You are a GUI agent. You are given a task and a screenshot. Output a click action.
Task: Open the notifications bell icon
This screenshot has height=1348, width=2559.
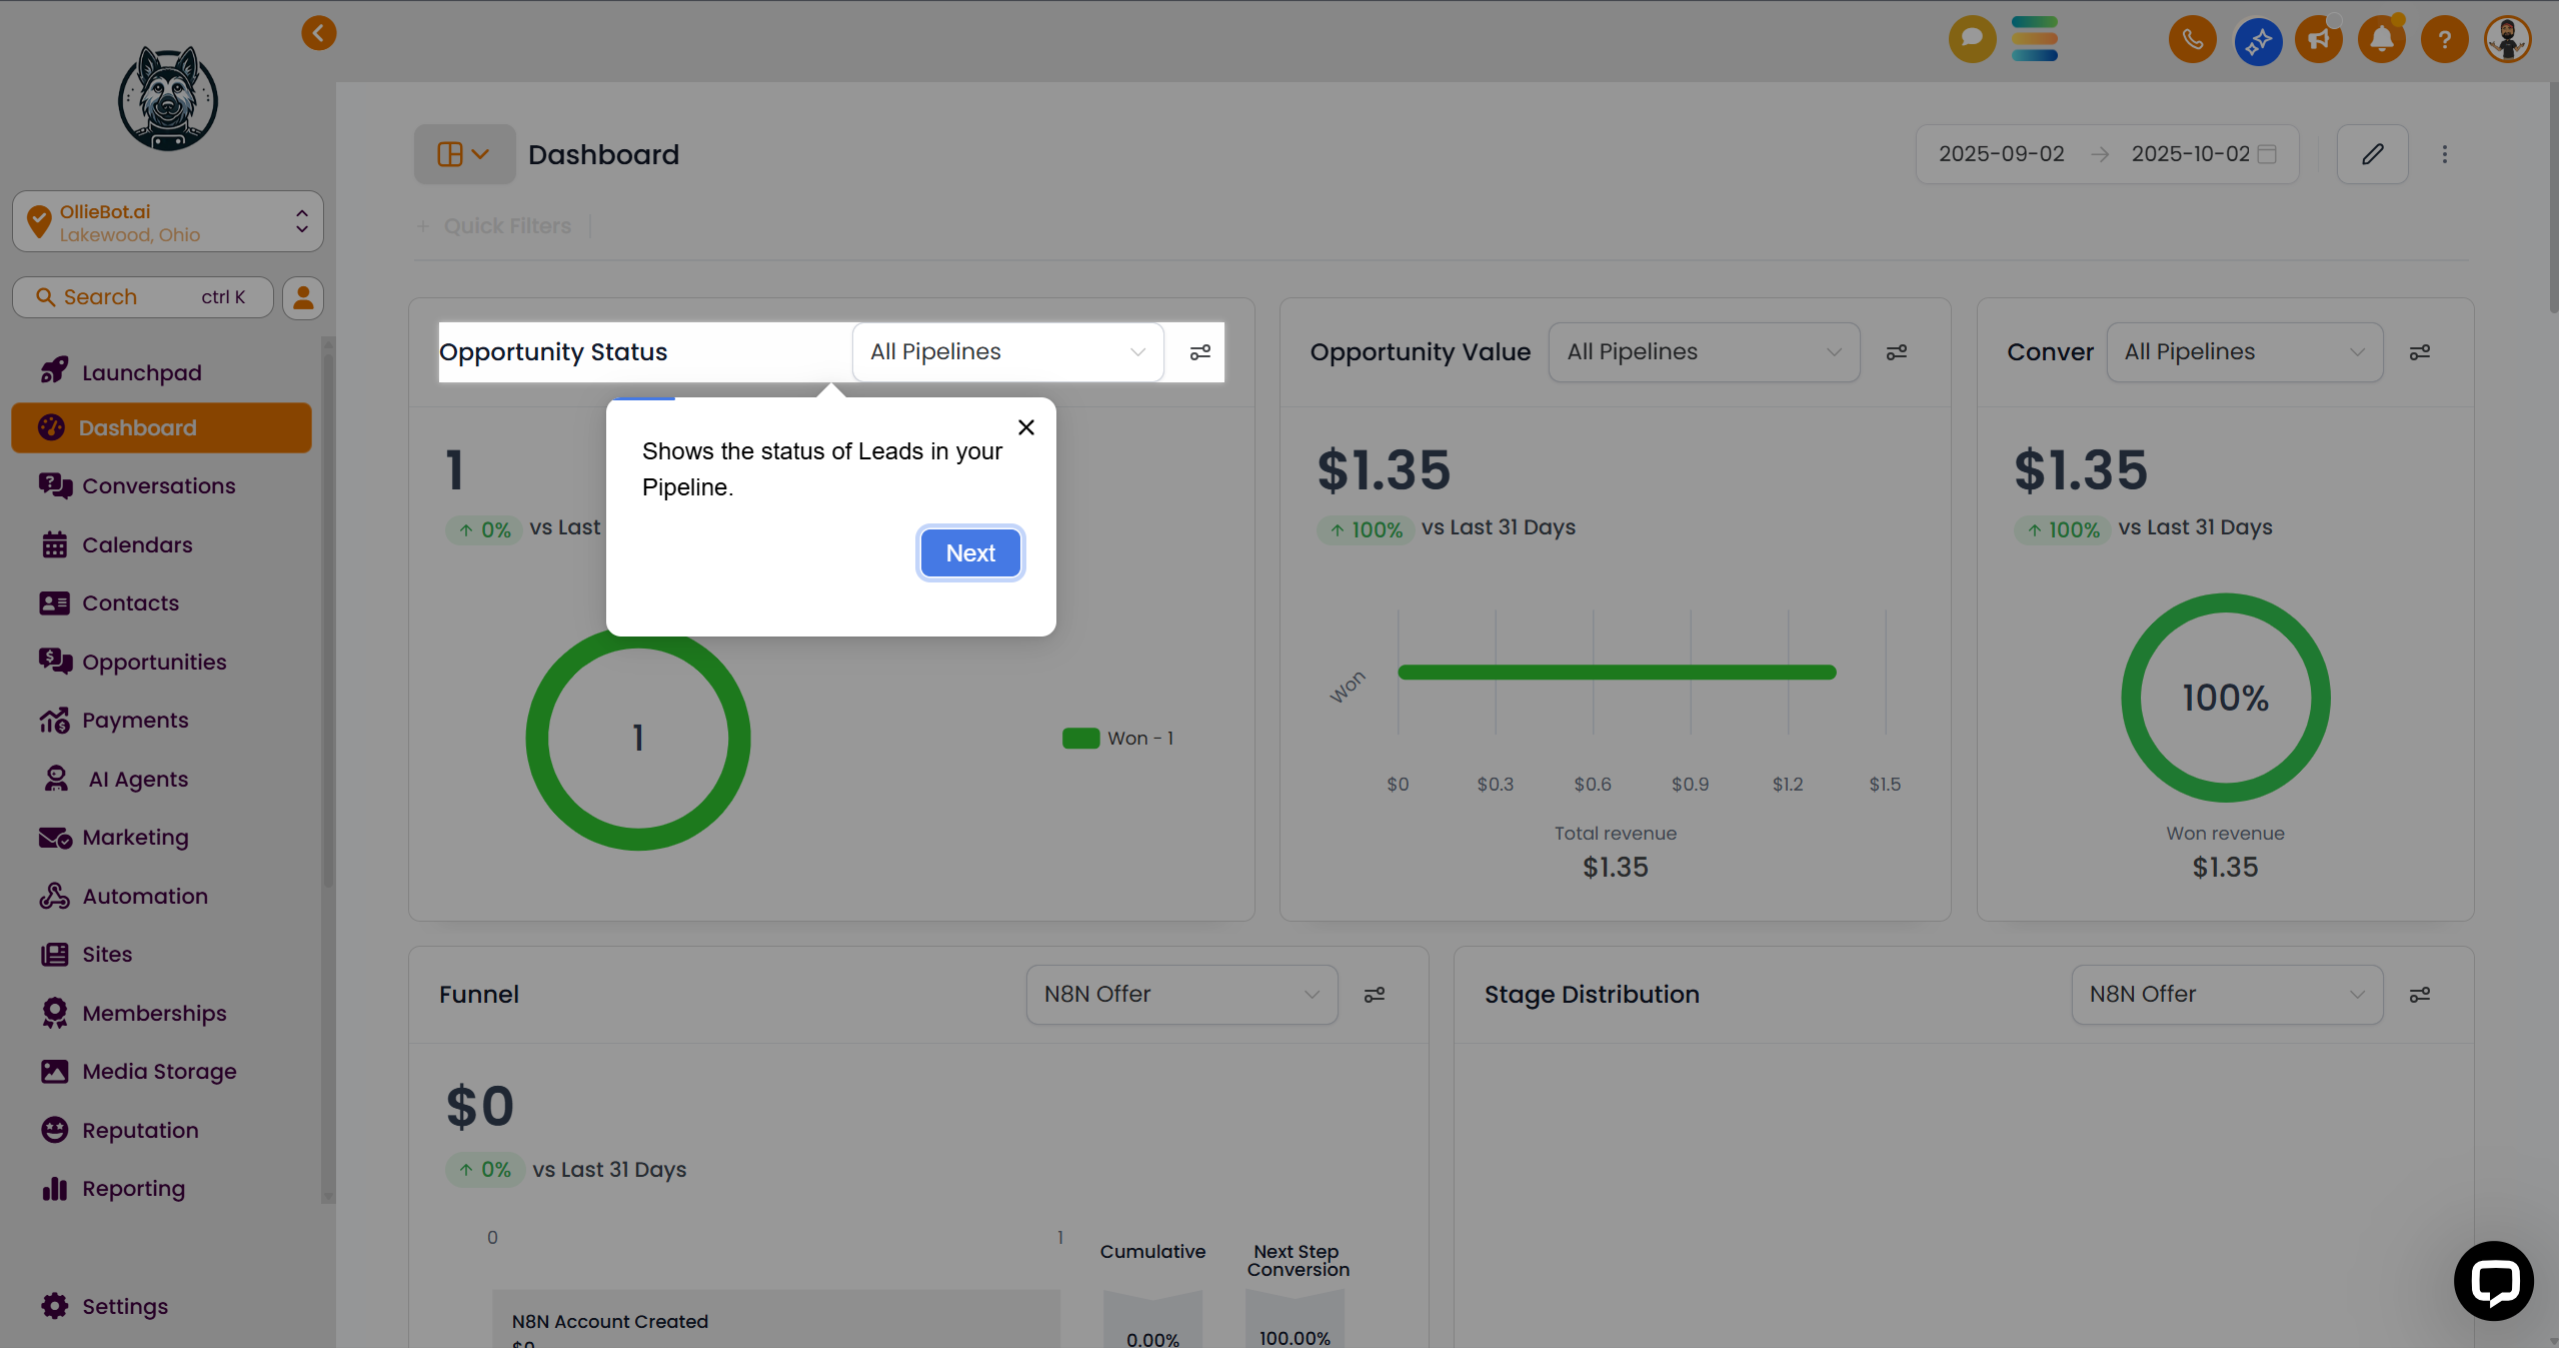pyautogui.click(x=2381, y=40)
